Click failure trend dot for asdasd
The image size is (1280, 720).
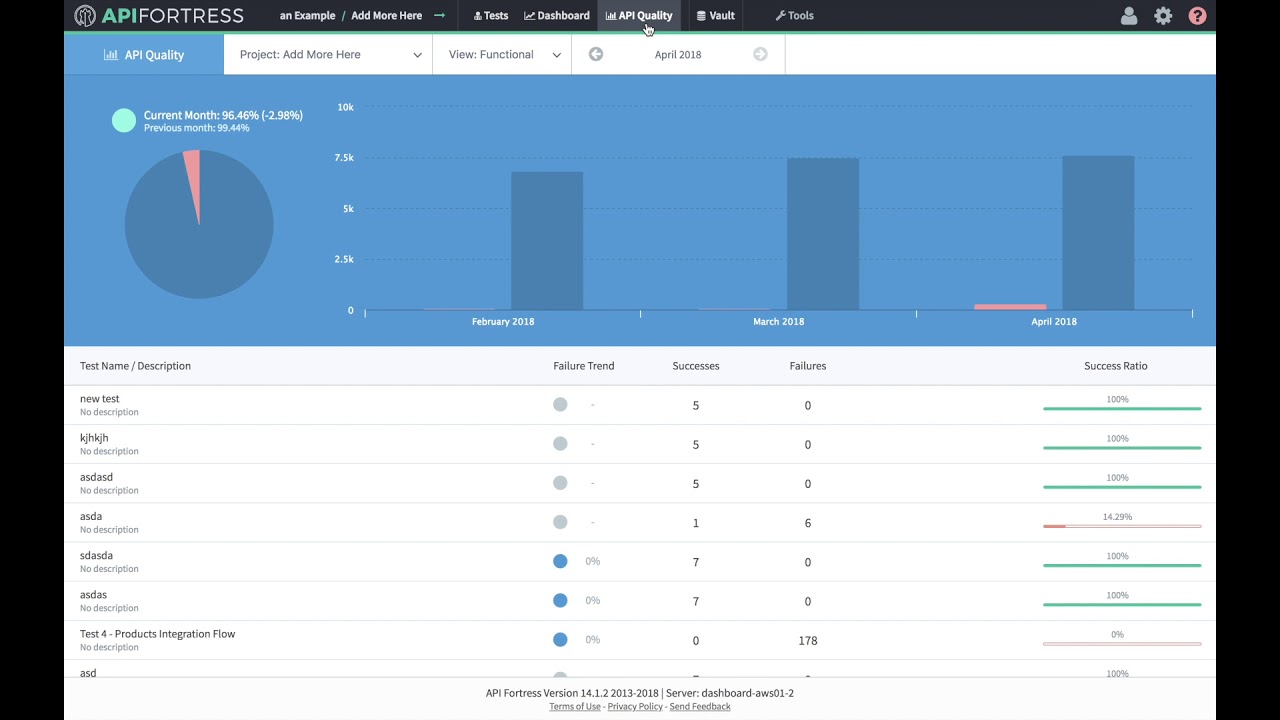click(x=560, y=483)
